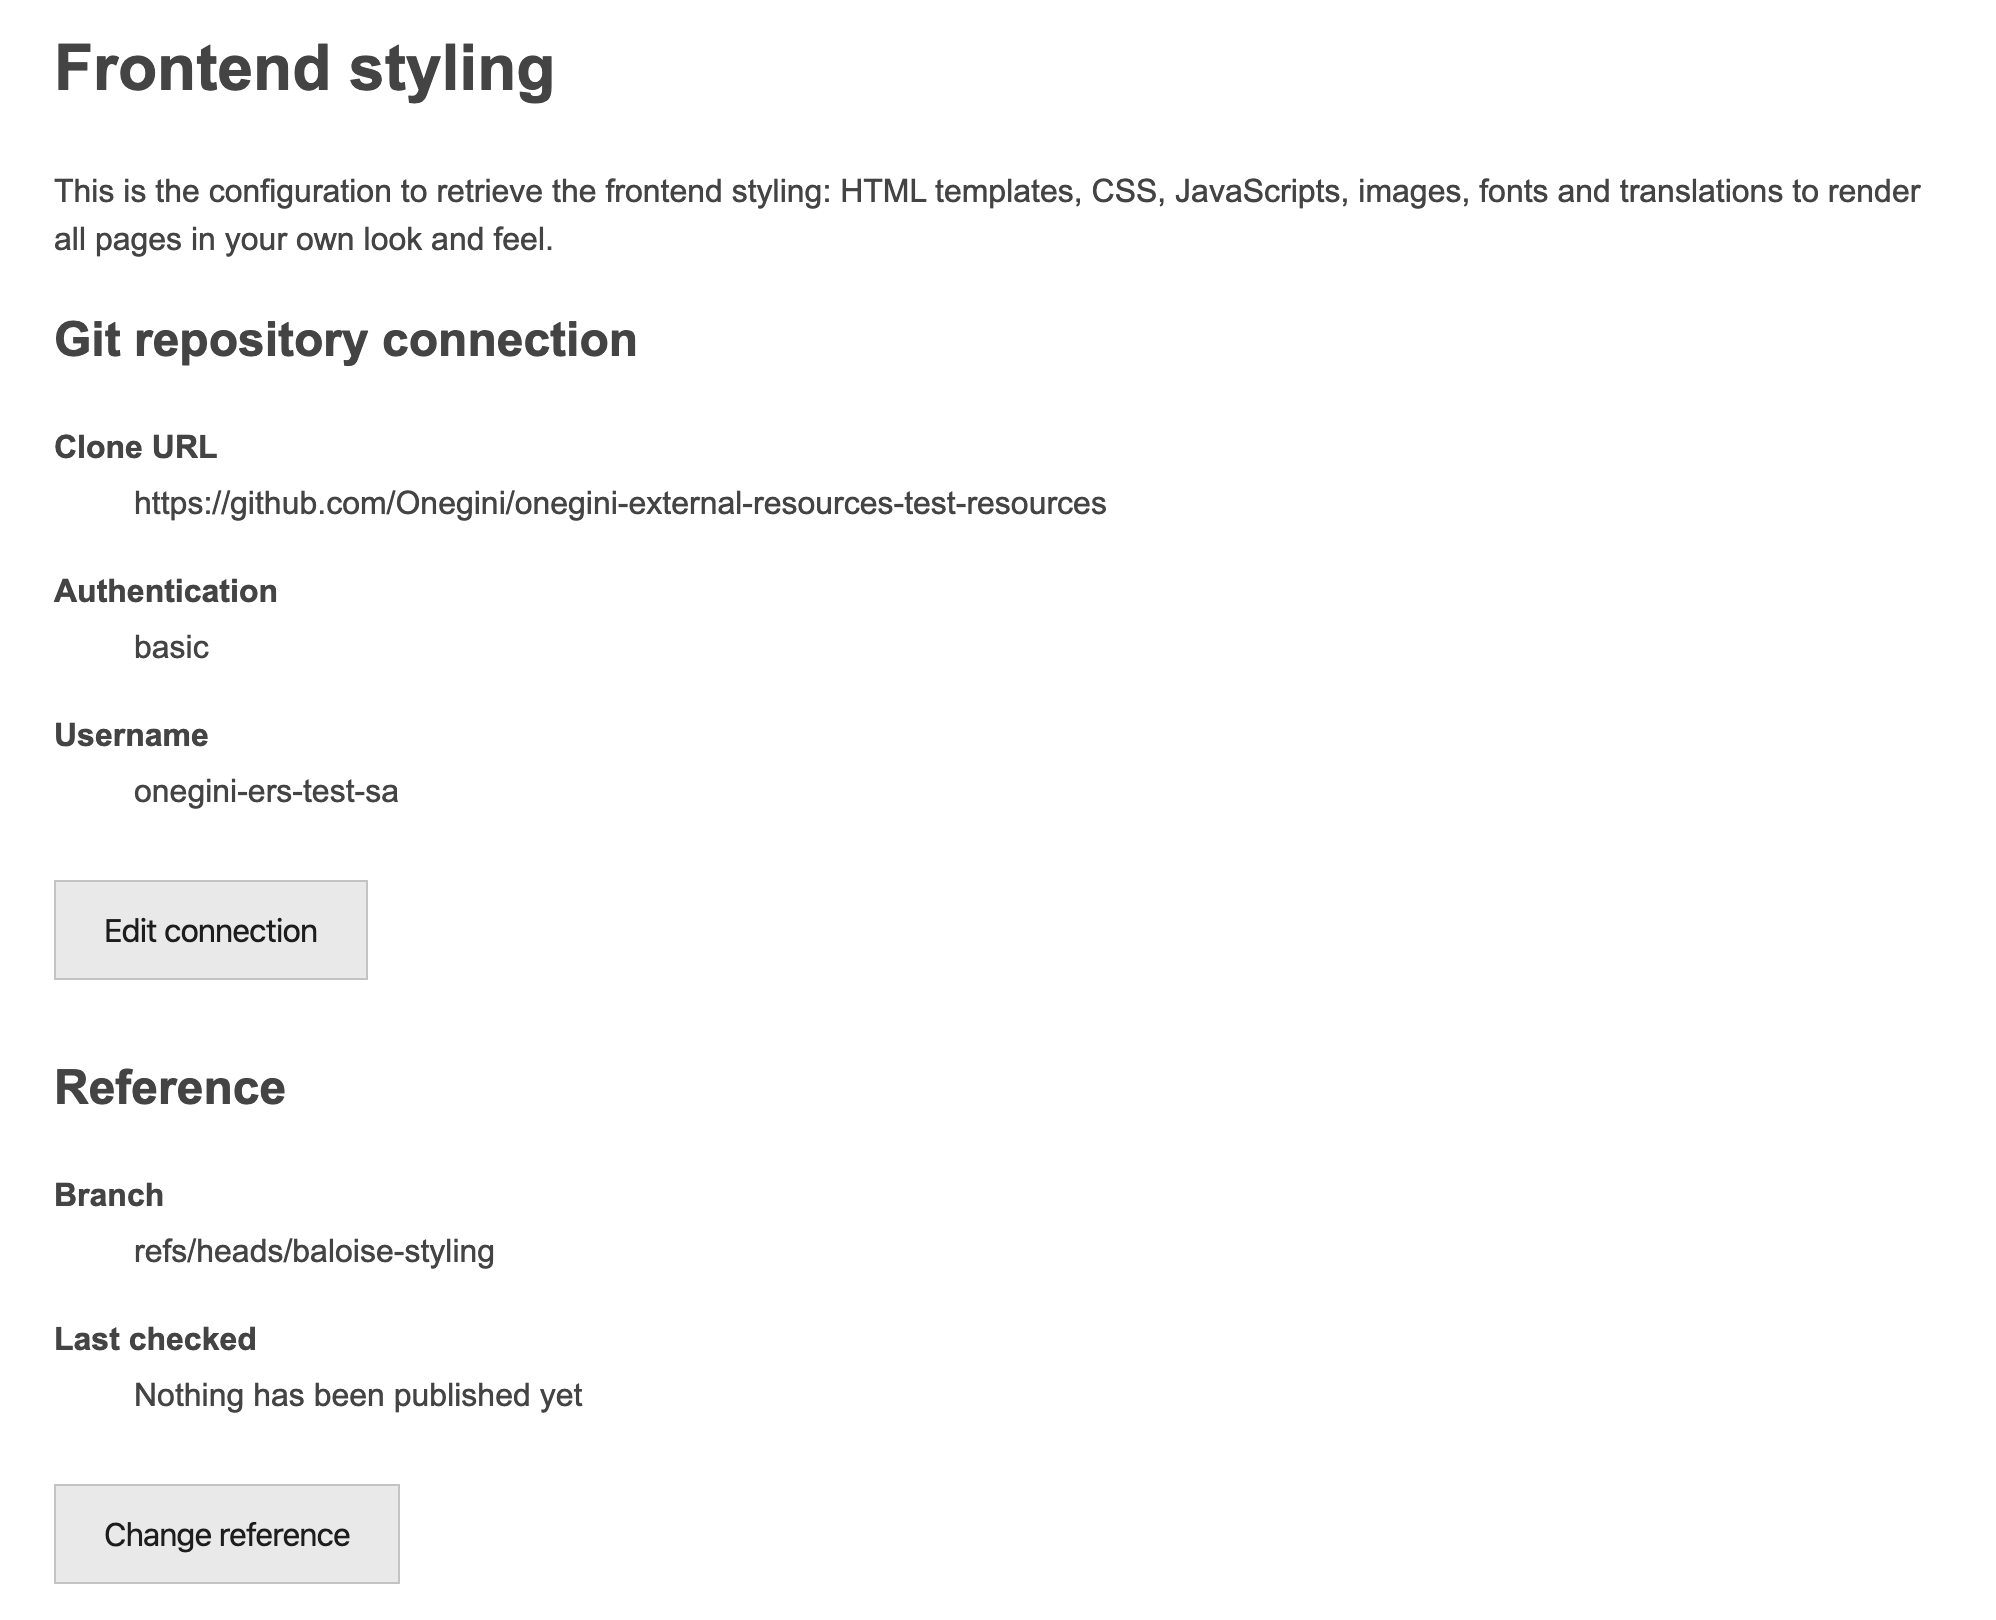Image resolution: width=1996 pixels, height=1620 pixels.
Task: Open the Change reference dialog
Action: click(227, 1534)
